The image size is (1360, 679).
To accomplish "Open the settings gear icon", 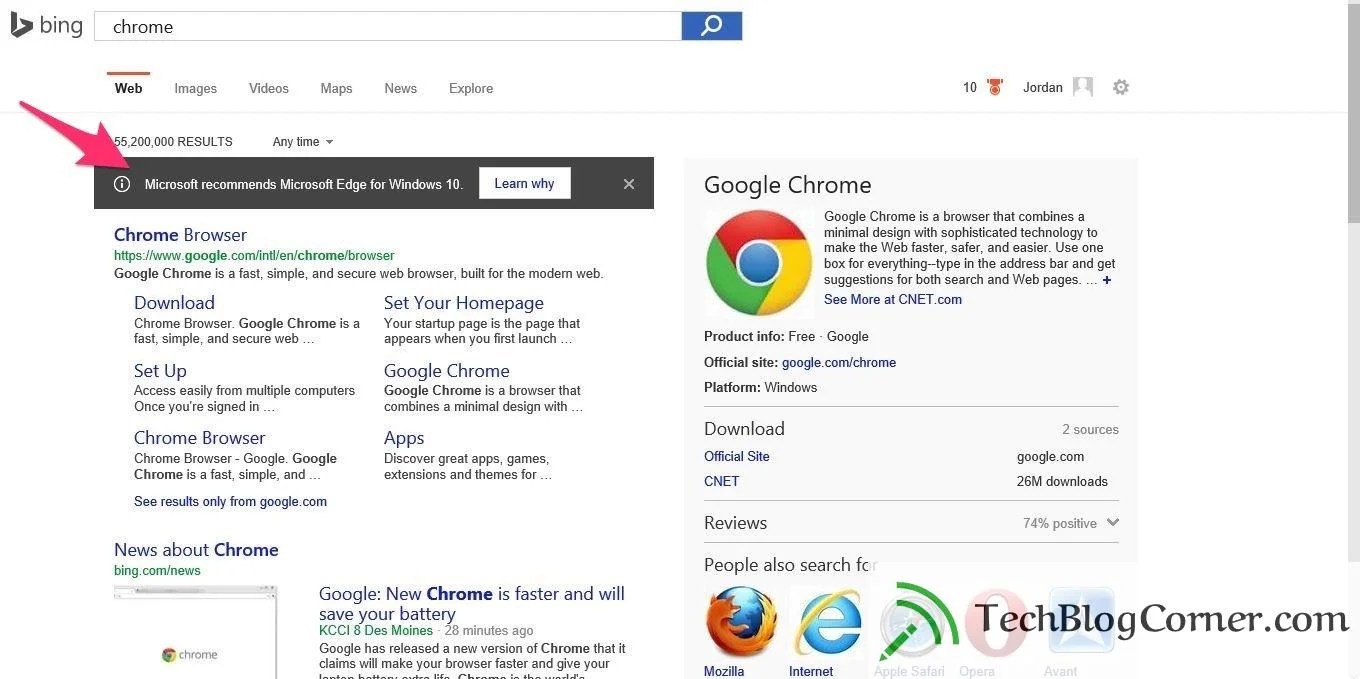I will coord(1121,87).
